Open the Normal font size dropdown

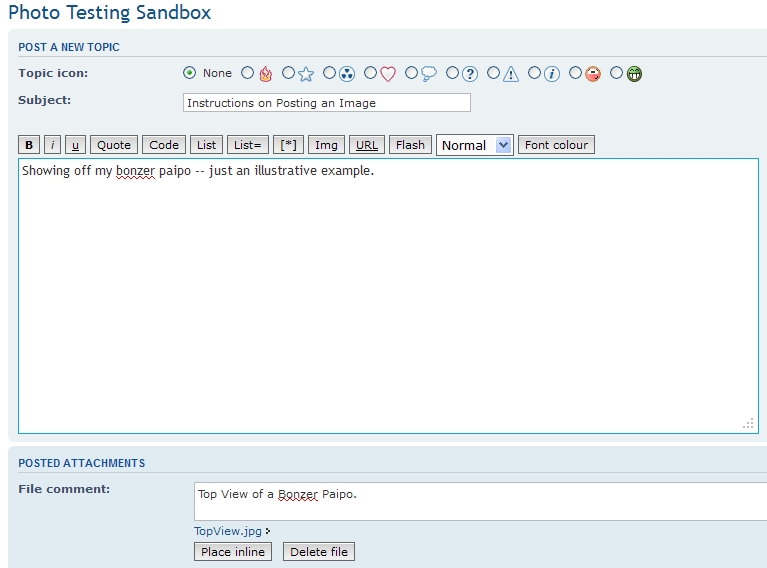[474, 145]
